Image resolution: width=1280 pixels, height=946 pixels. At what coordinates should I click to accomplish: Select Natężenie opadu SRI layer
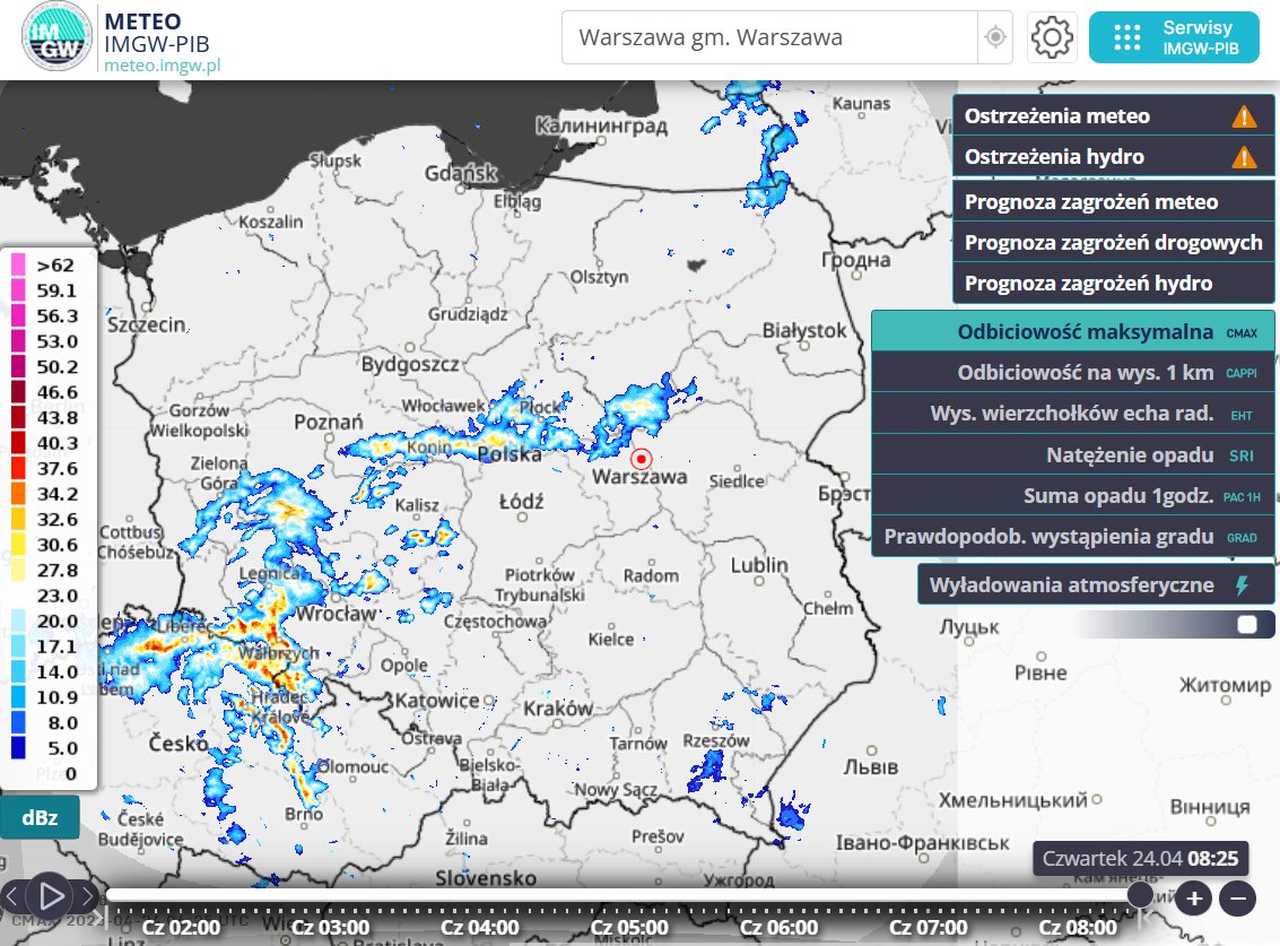click(1074, 454)
